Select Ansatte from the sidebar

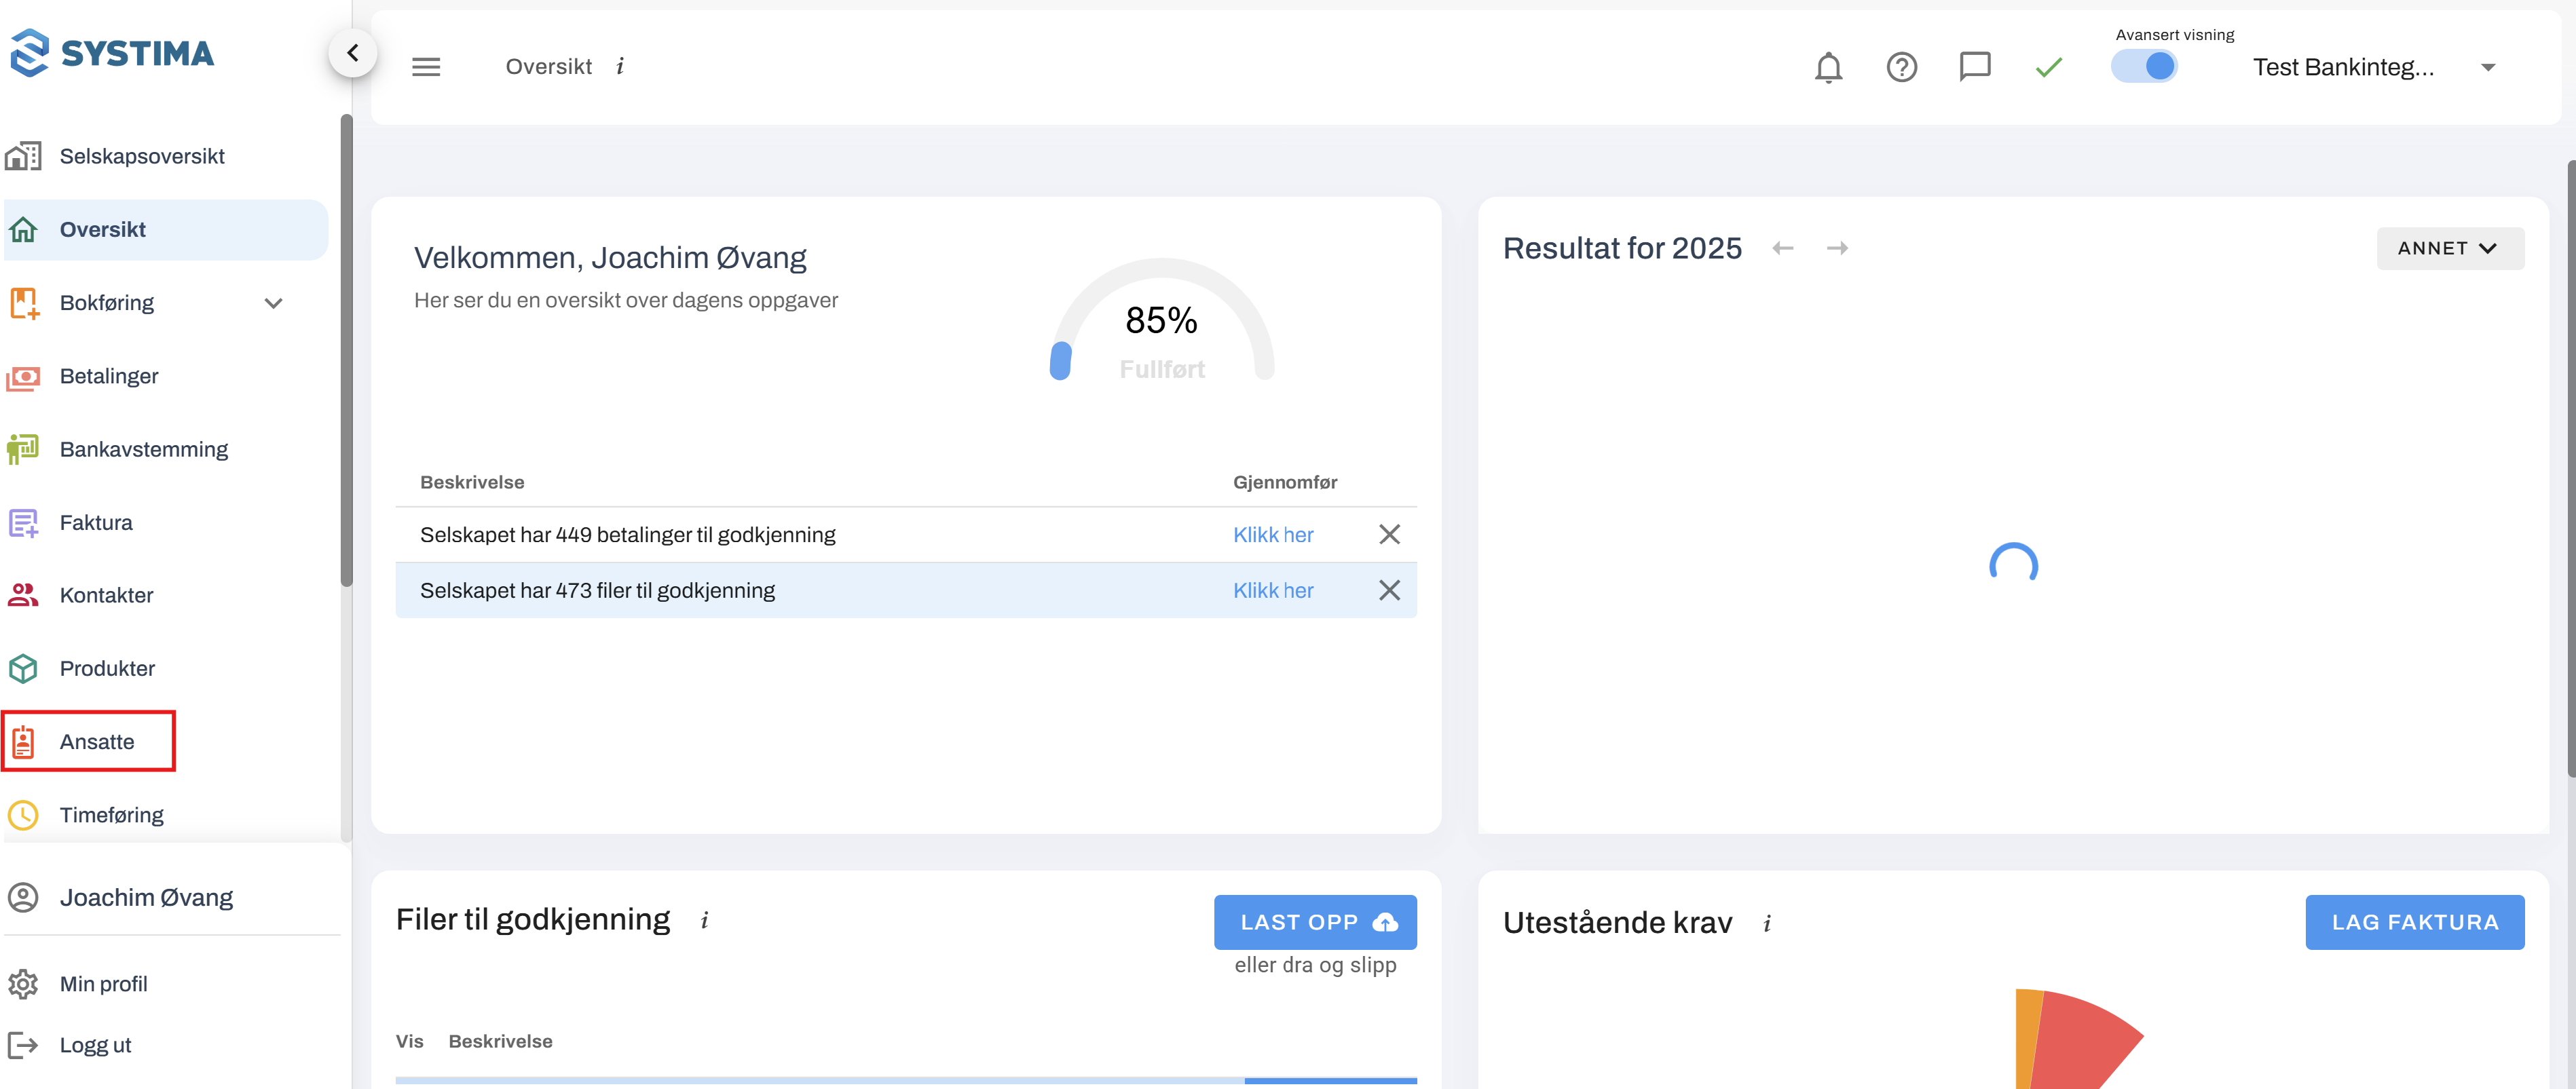[96, 741]
